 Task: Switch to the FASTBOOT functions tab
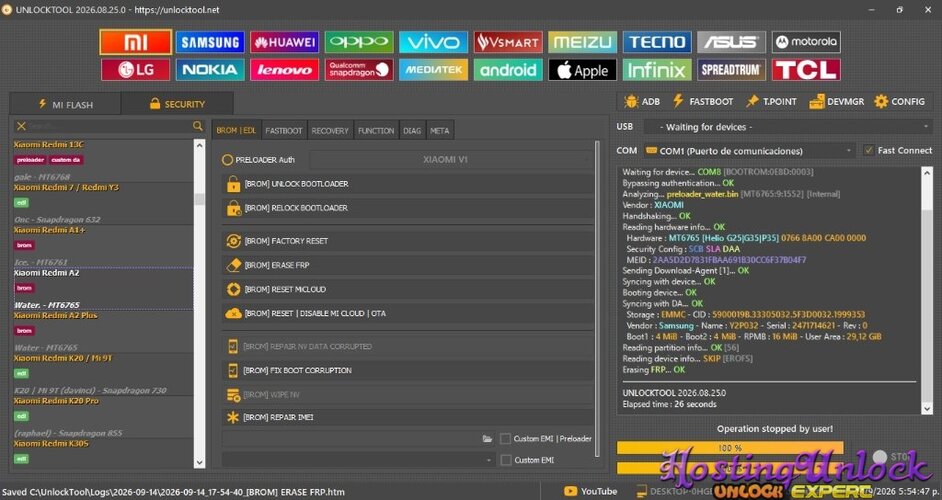click(284, 130)
